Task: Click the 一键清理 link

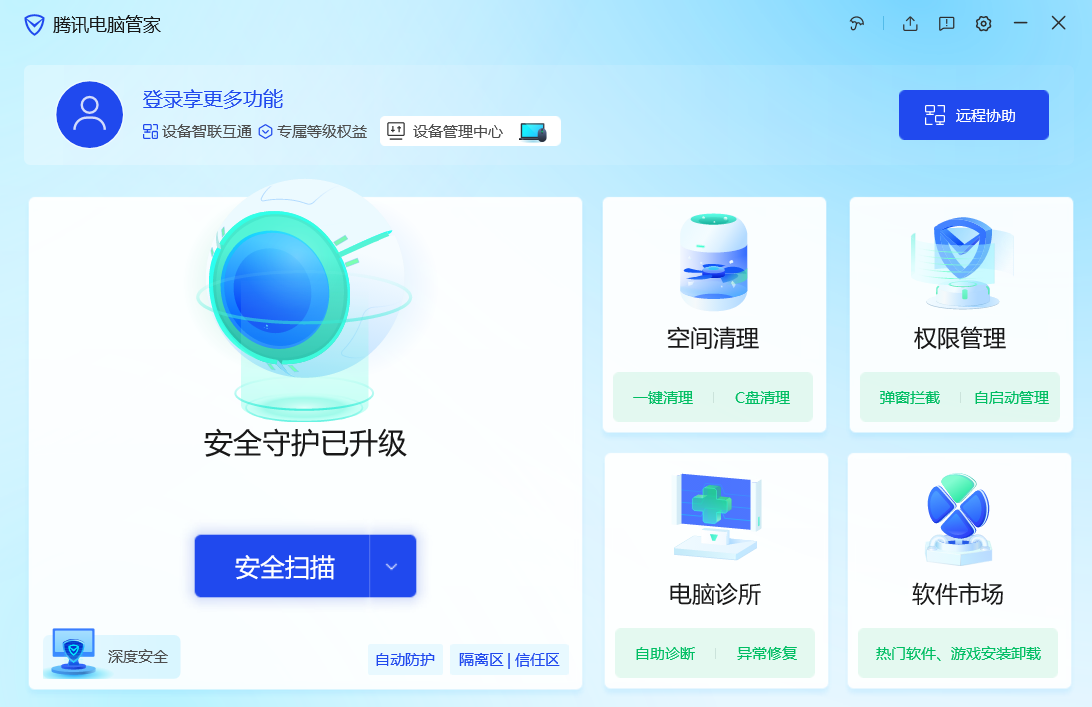Action: click(664, 396)
